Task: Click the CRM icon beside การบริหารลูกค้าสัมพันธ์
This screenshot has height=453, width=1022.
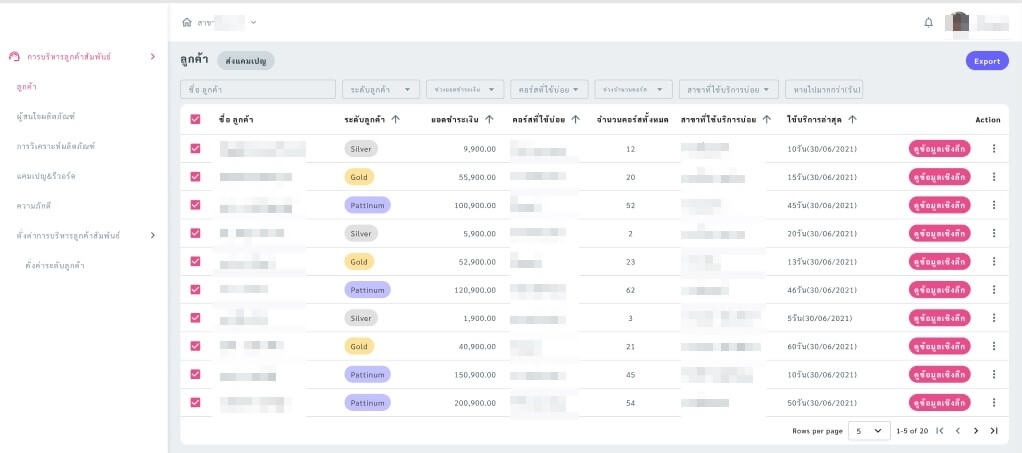Action: click(x=14, y=57)
